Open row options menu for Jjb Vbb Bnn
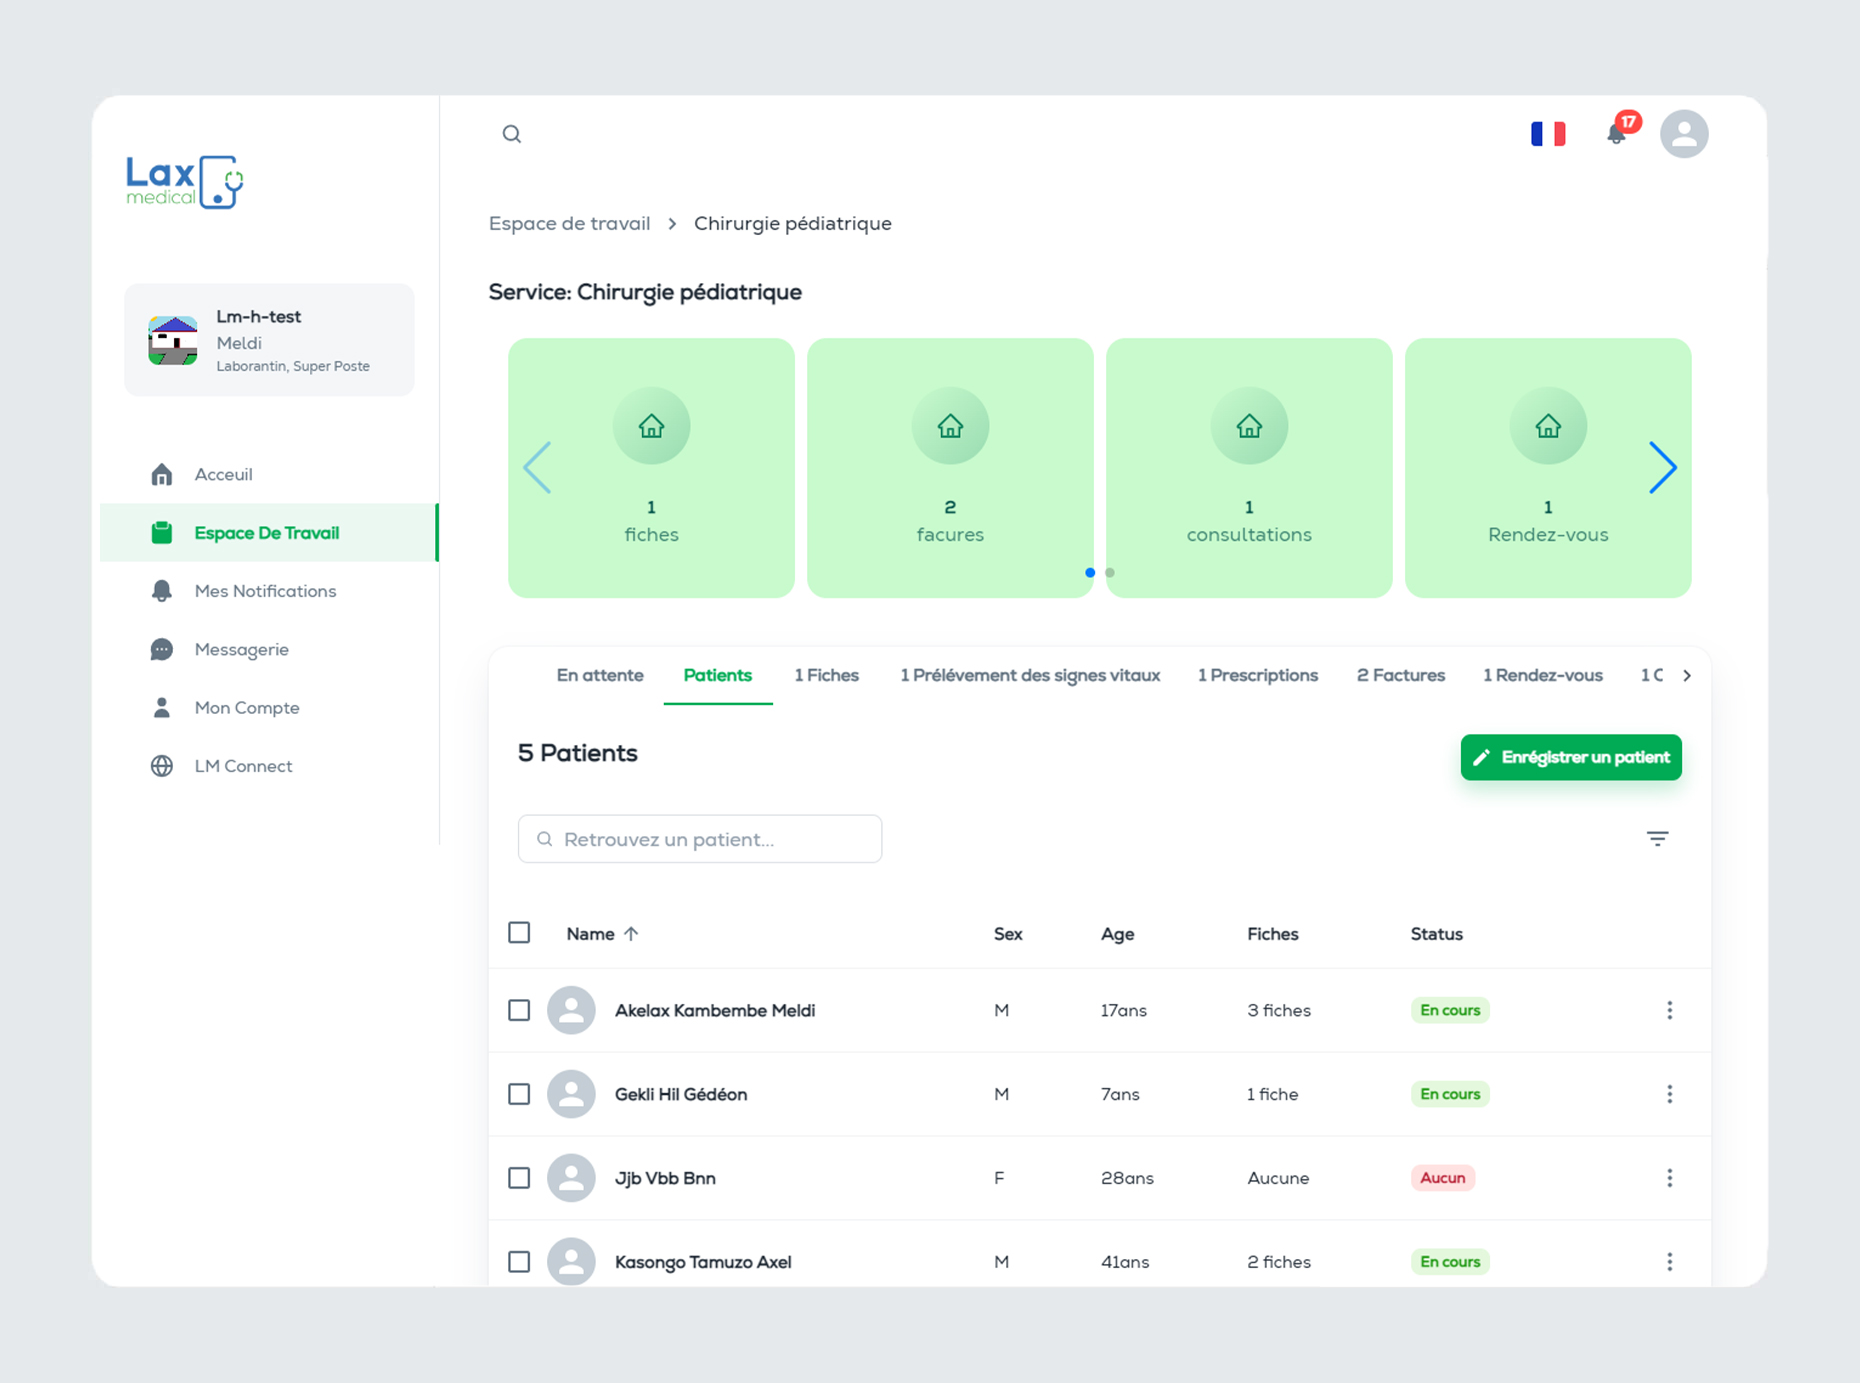Viewport: 1860px width, 1383px height. [x=1669, y=1178]
